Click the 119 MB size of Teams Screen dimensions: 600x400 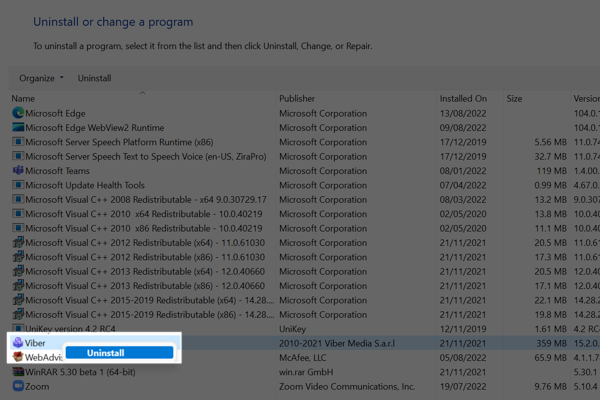551,171
